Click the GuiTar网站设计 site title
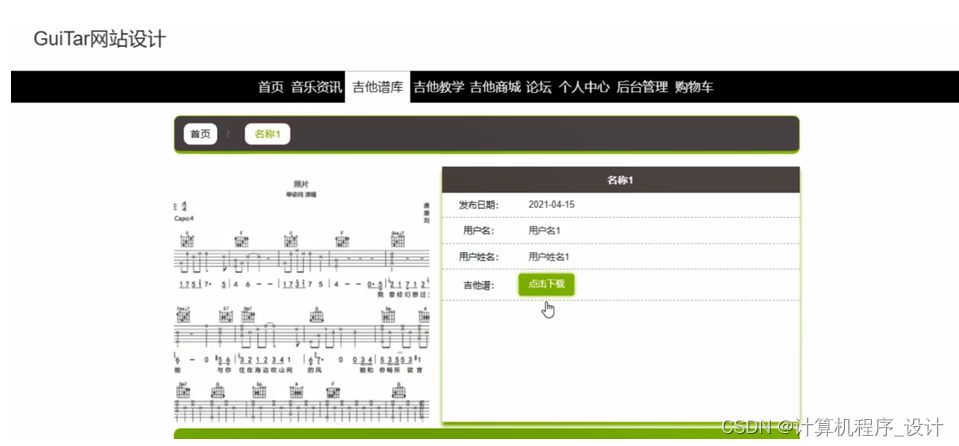Viewport: 959px width, 446px height. 100,39
